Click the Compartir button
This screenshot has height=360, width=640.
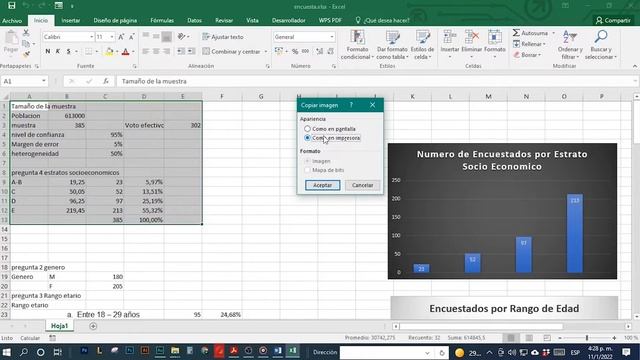pos(613,20)
